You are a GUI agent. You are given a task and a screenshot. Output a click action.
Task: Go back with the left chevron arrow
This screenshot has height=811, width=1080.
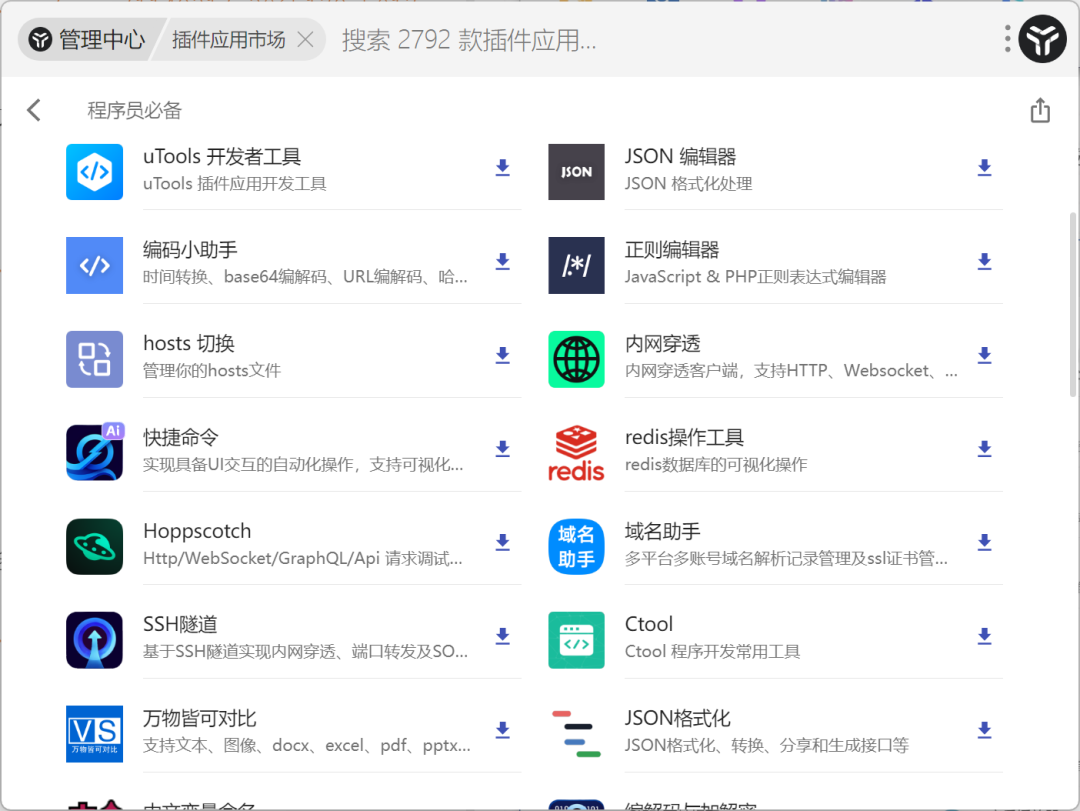[34, 110]
